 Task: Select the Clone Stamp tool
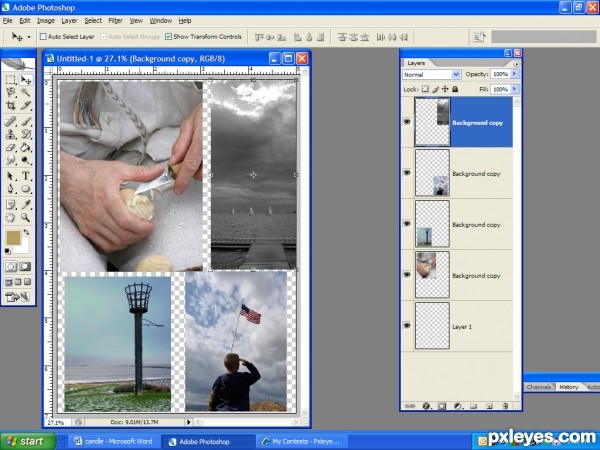[11, 134]
